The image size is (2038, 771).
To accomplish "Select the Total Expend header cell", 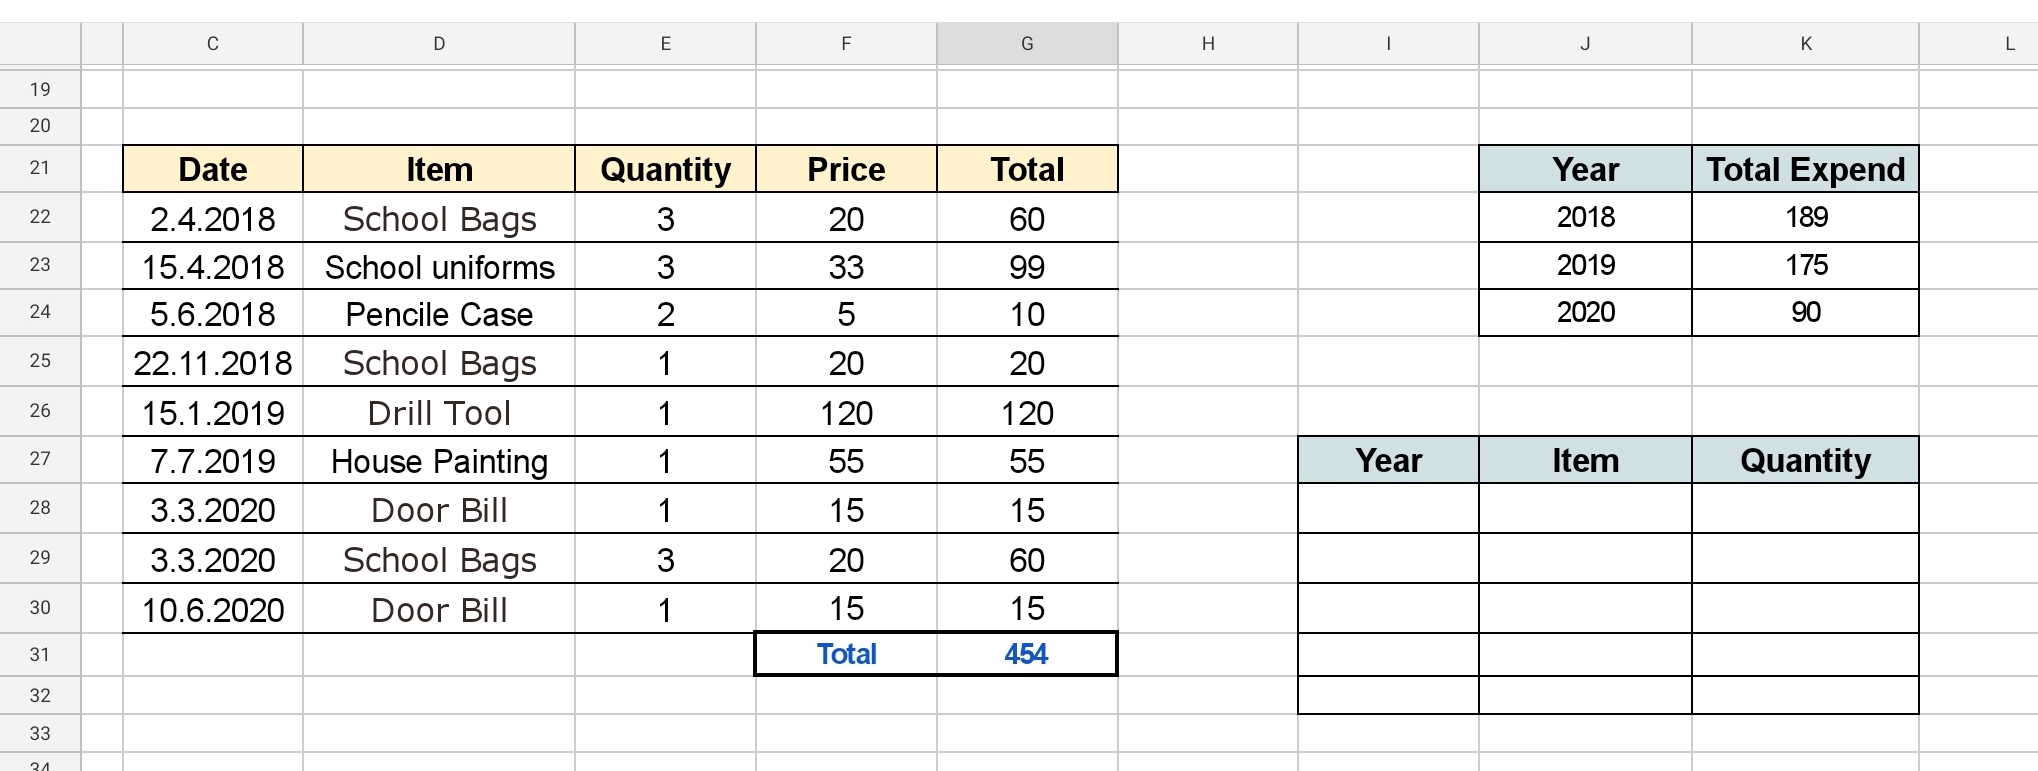I will click(x=1805, y=169).
